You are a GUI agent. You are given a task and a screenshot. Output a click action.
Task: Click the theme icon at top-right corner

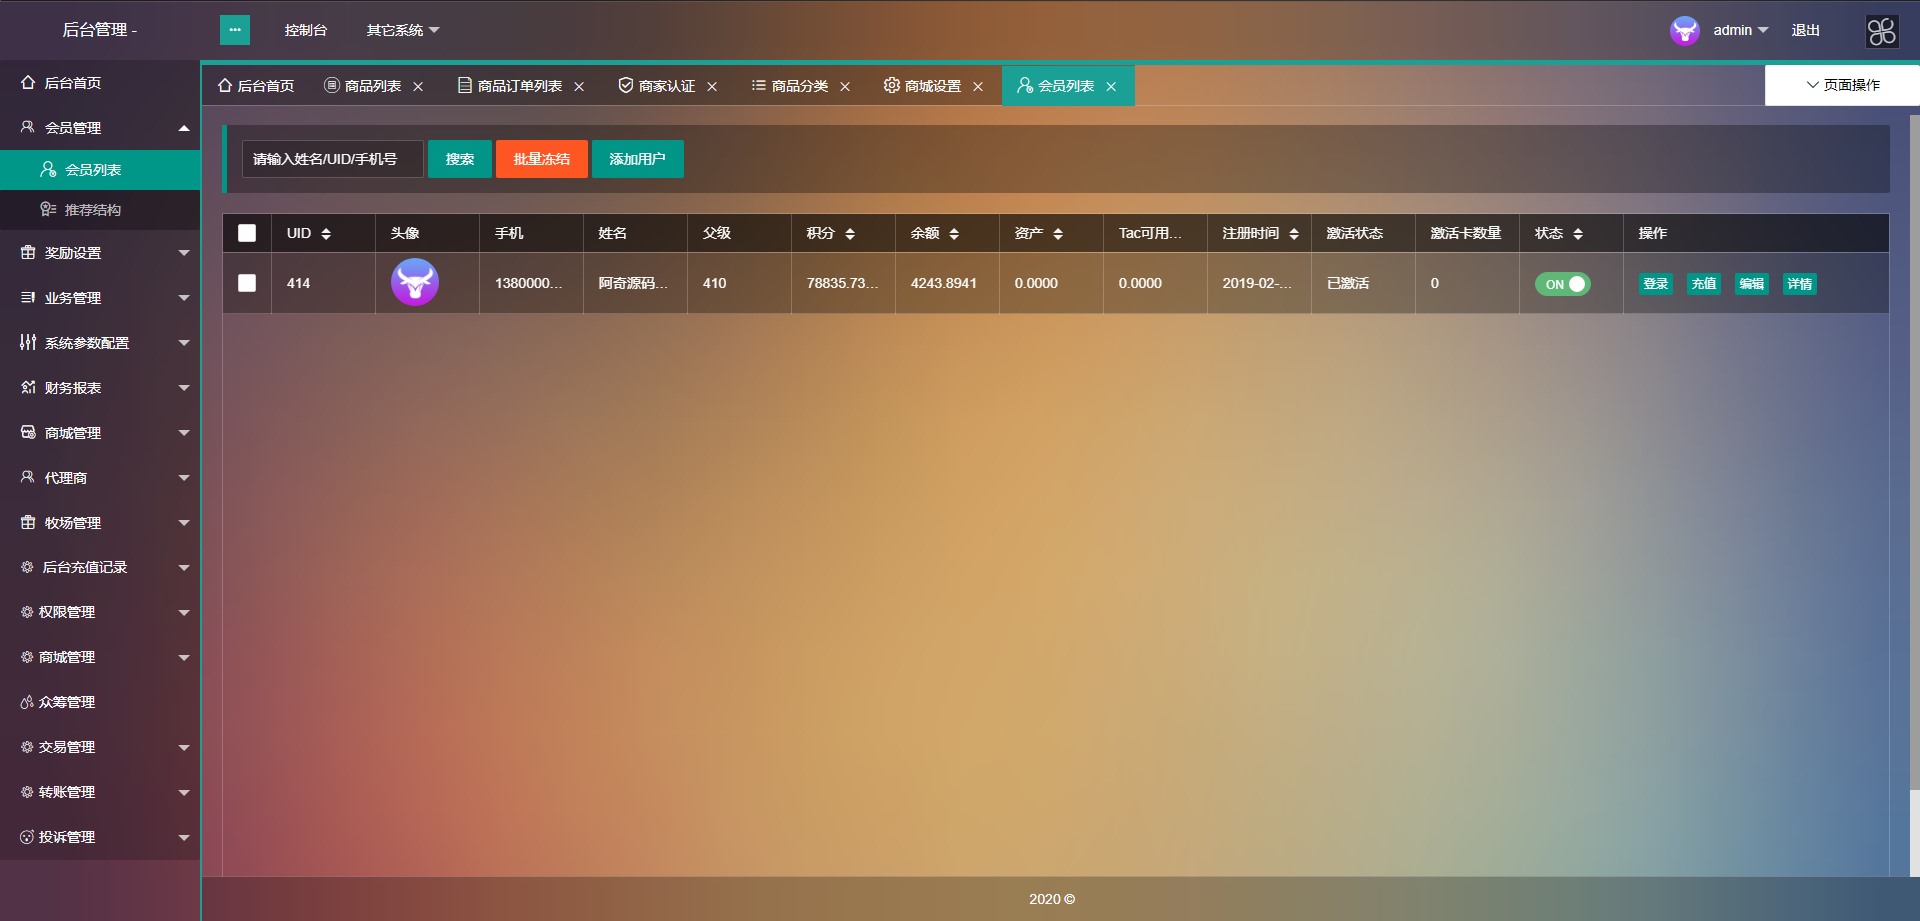coord(1881,31)
